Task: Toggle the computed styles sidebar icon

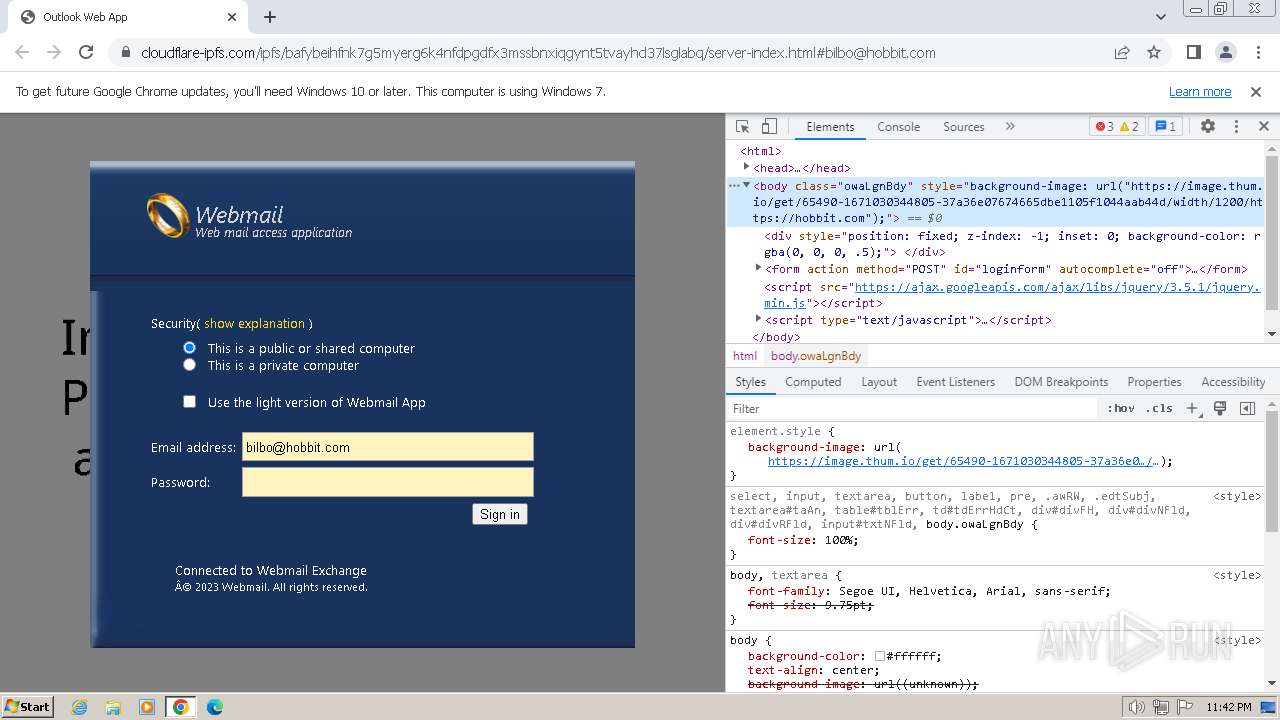Action: [1247, 408]
